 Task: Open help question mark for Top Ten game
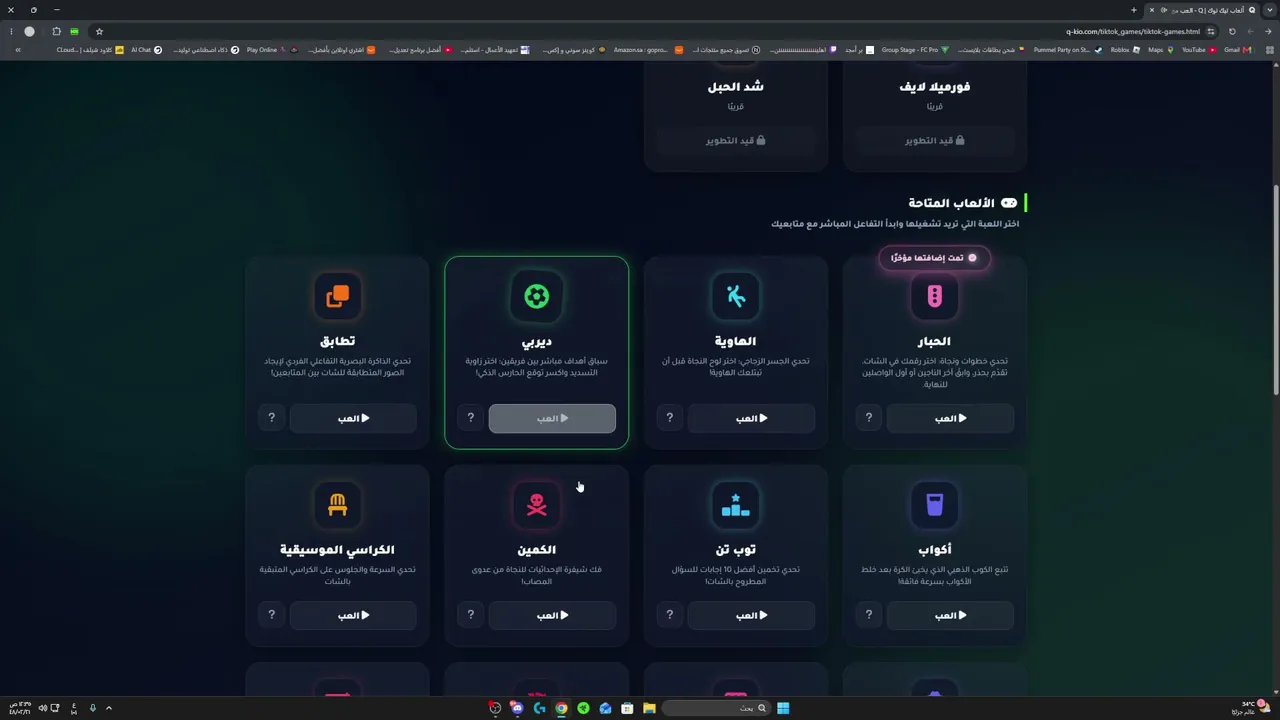point(669,615)
